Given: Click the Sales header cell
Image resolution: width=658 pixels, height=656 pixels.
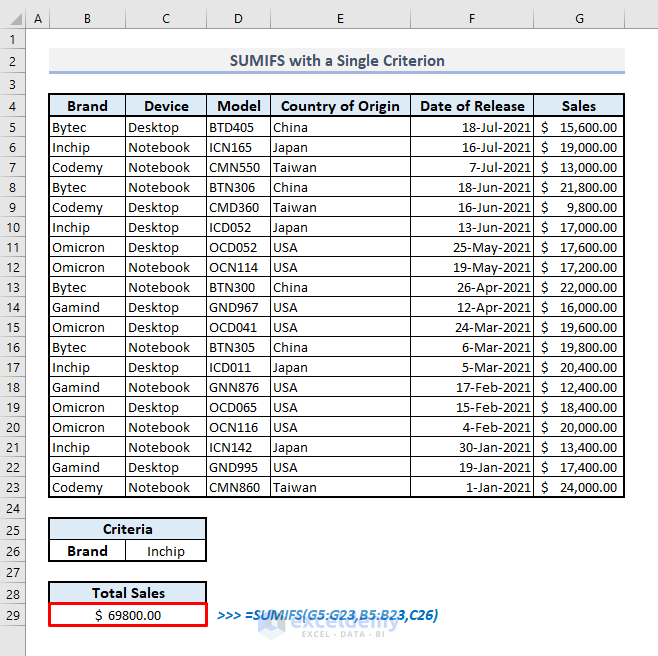Looking at the screenshot, I should 579,106.
